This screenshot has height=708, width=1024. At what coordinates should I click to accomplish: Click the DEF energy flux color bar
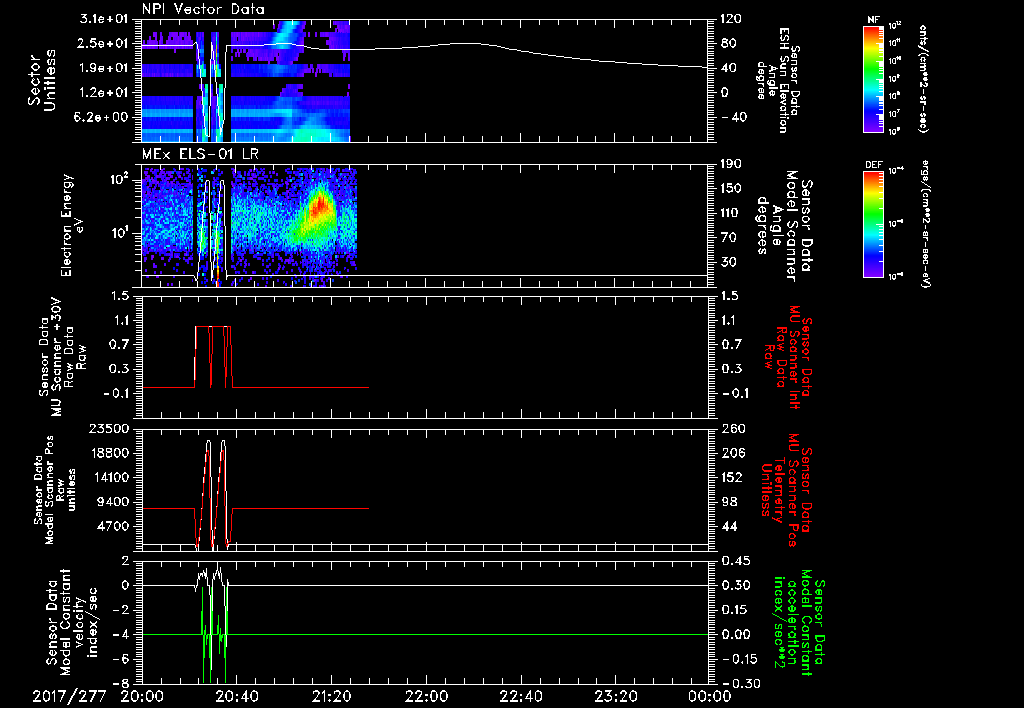pos(873,223)
